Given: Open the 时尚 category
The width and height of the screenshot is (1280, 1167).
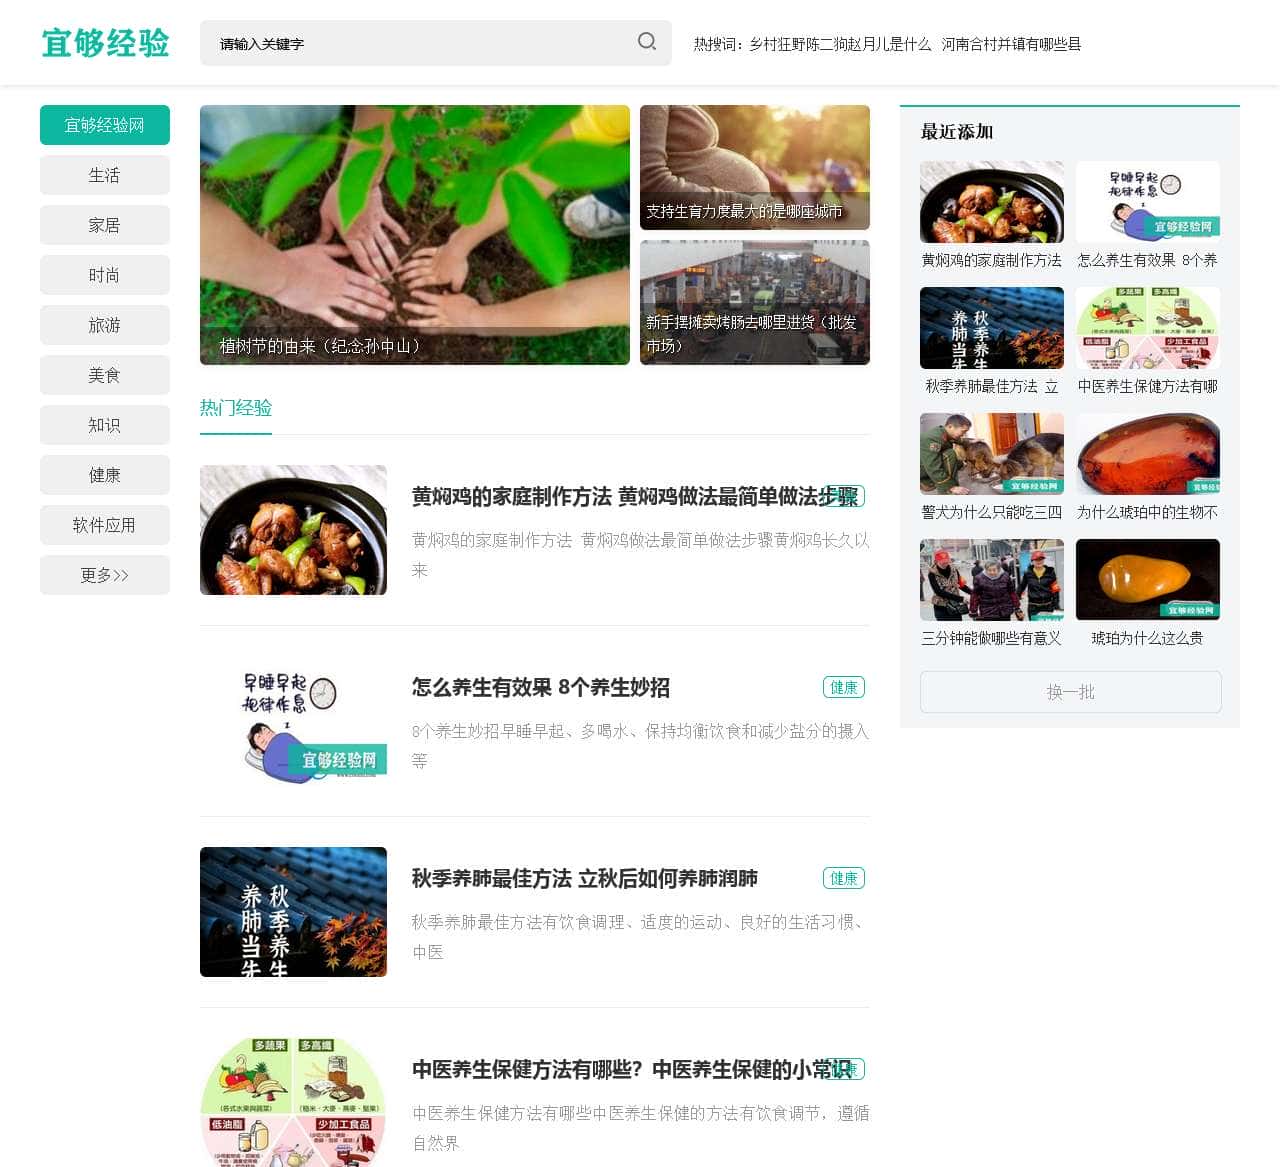Looking at the screenshot, I should pos(105,275).
